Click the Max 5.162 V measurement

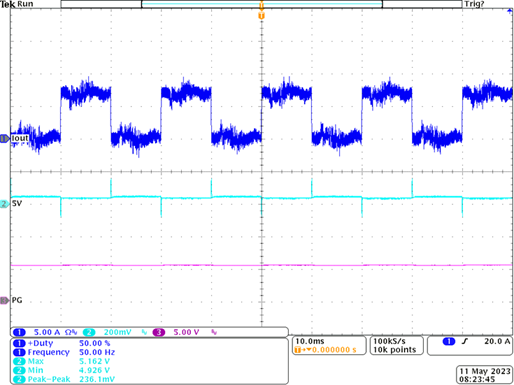coord(61,361)
